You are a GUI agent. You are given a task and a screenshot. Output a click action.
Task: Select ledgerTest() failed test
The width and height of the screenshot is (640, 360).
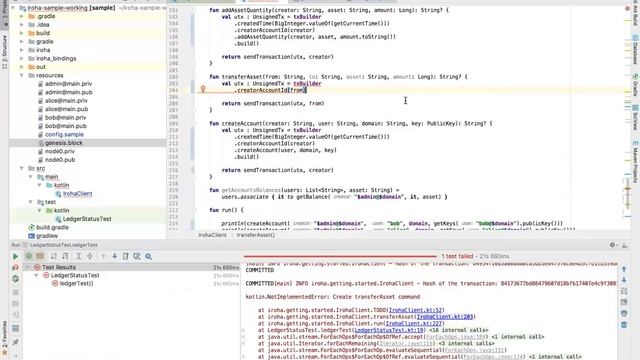click(x=76, y=283)
